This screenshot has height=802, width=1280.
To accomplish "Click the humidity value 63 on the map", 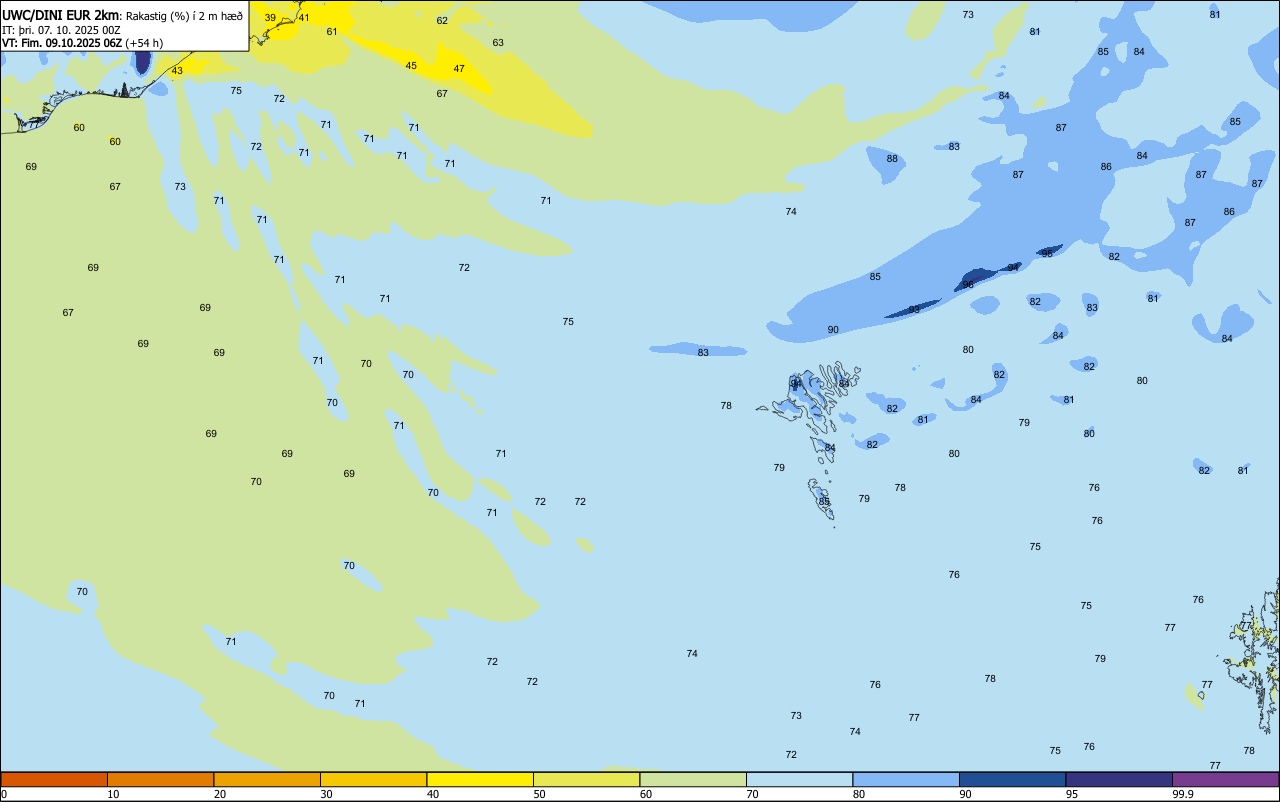I will (x=498, y=43).
